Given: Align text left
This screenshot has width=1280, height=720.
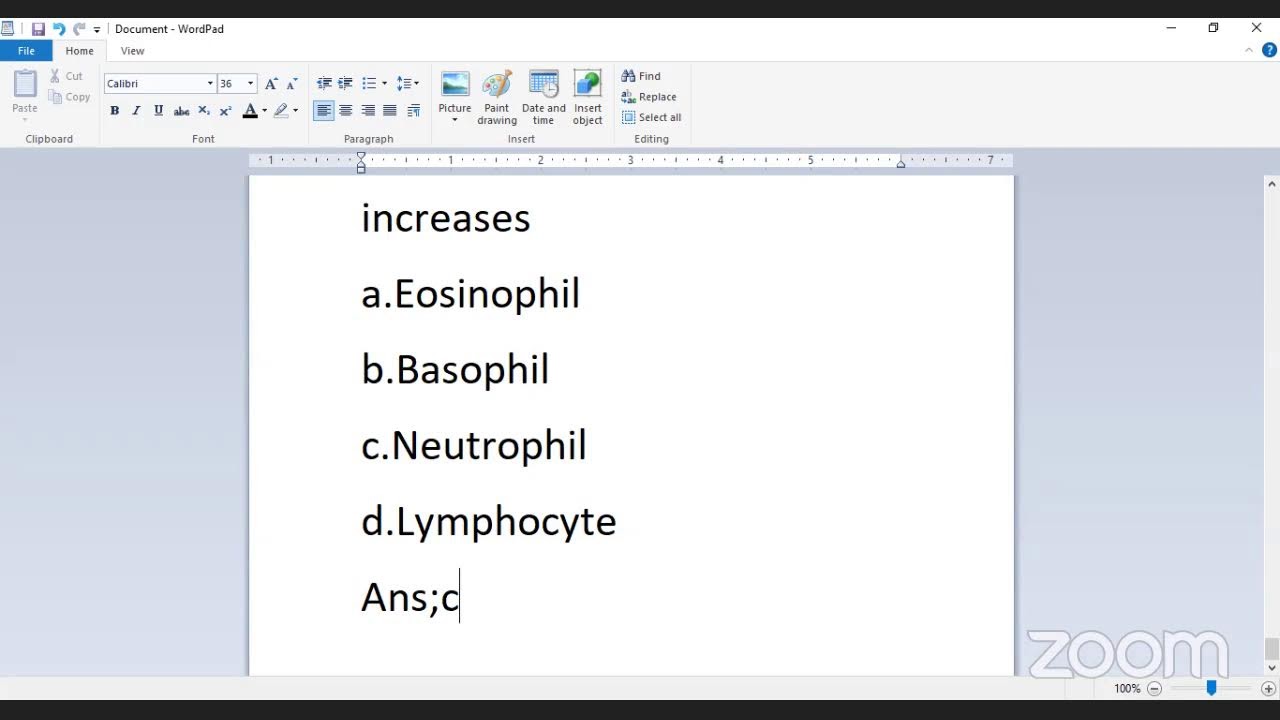Looking at the screenshot, I should point(324,111).
